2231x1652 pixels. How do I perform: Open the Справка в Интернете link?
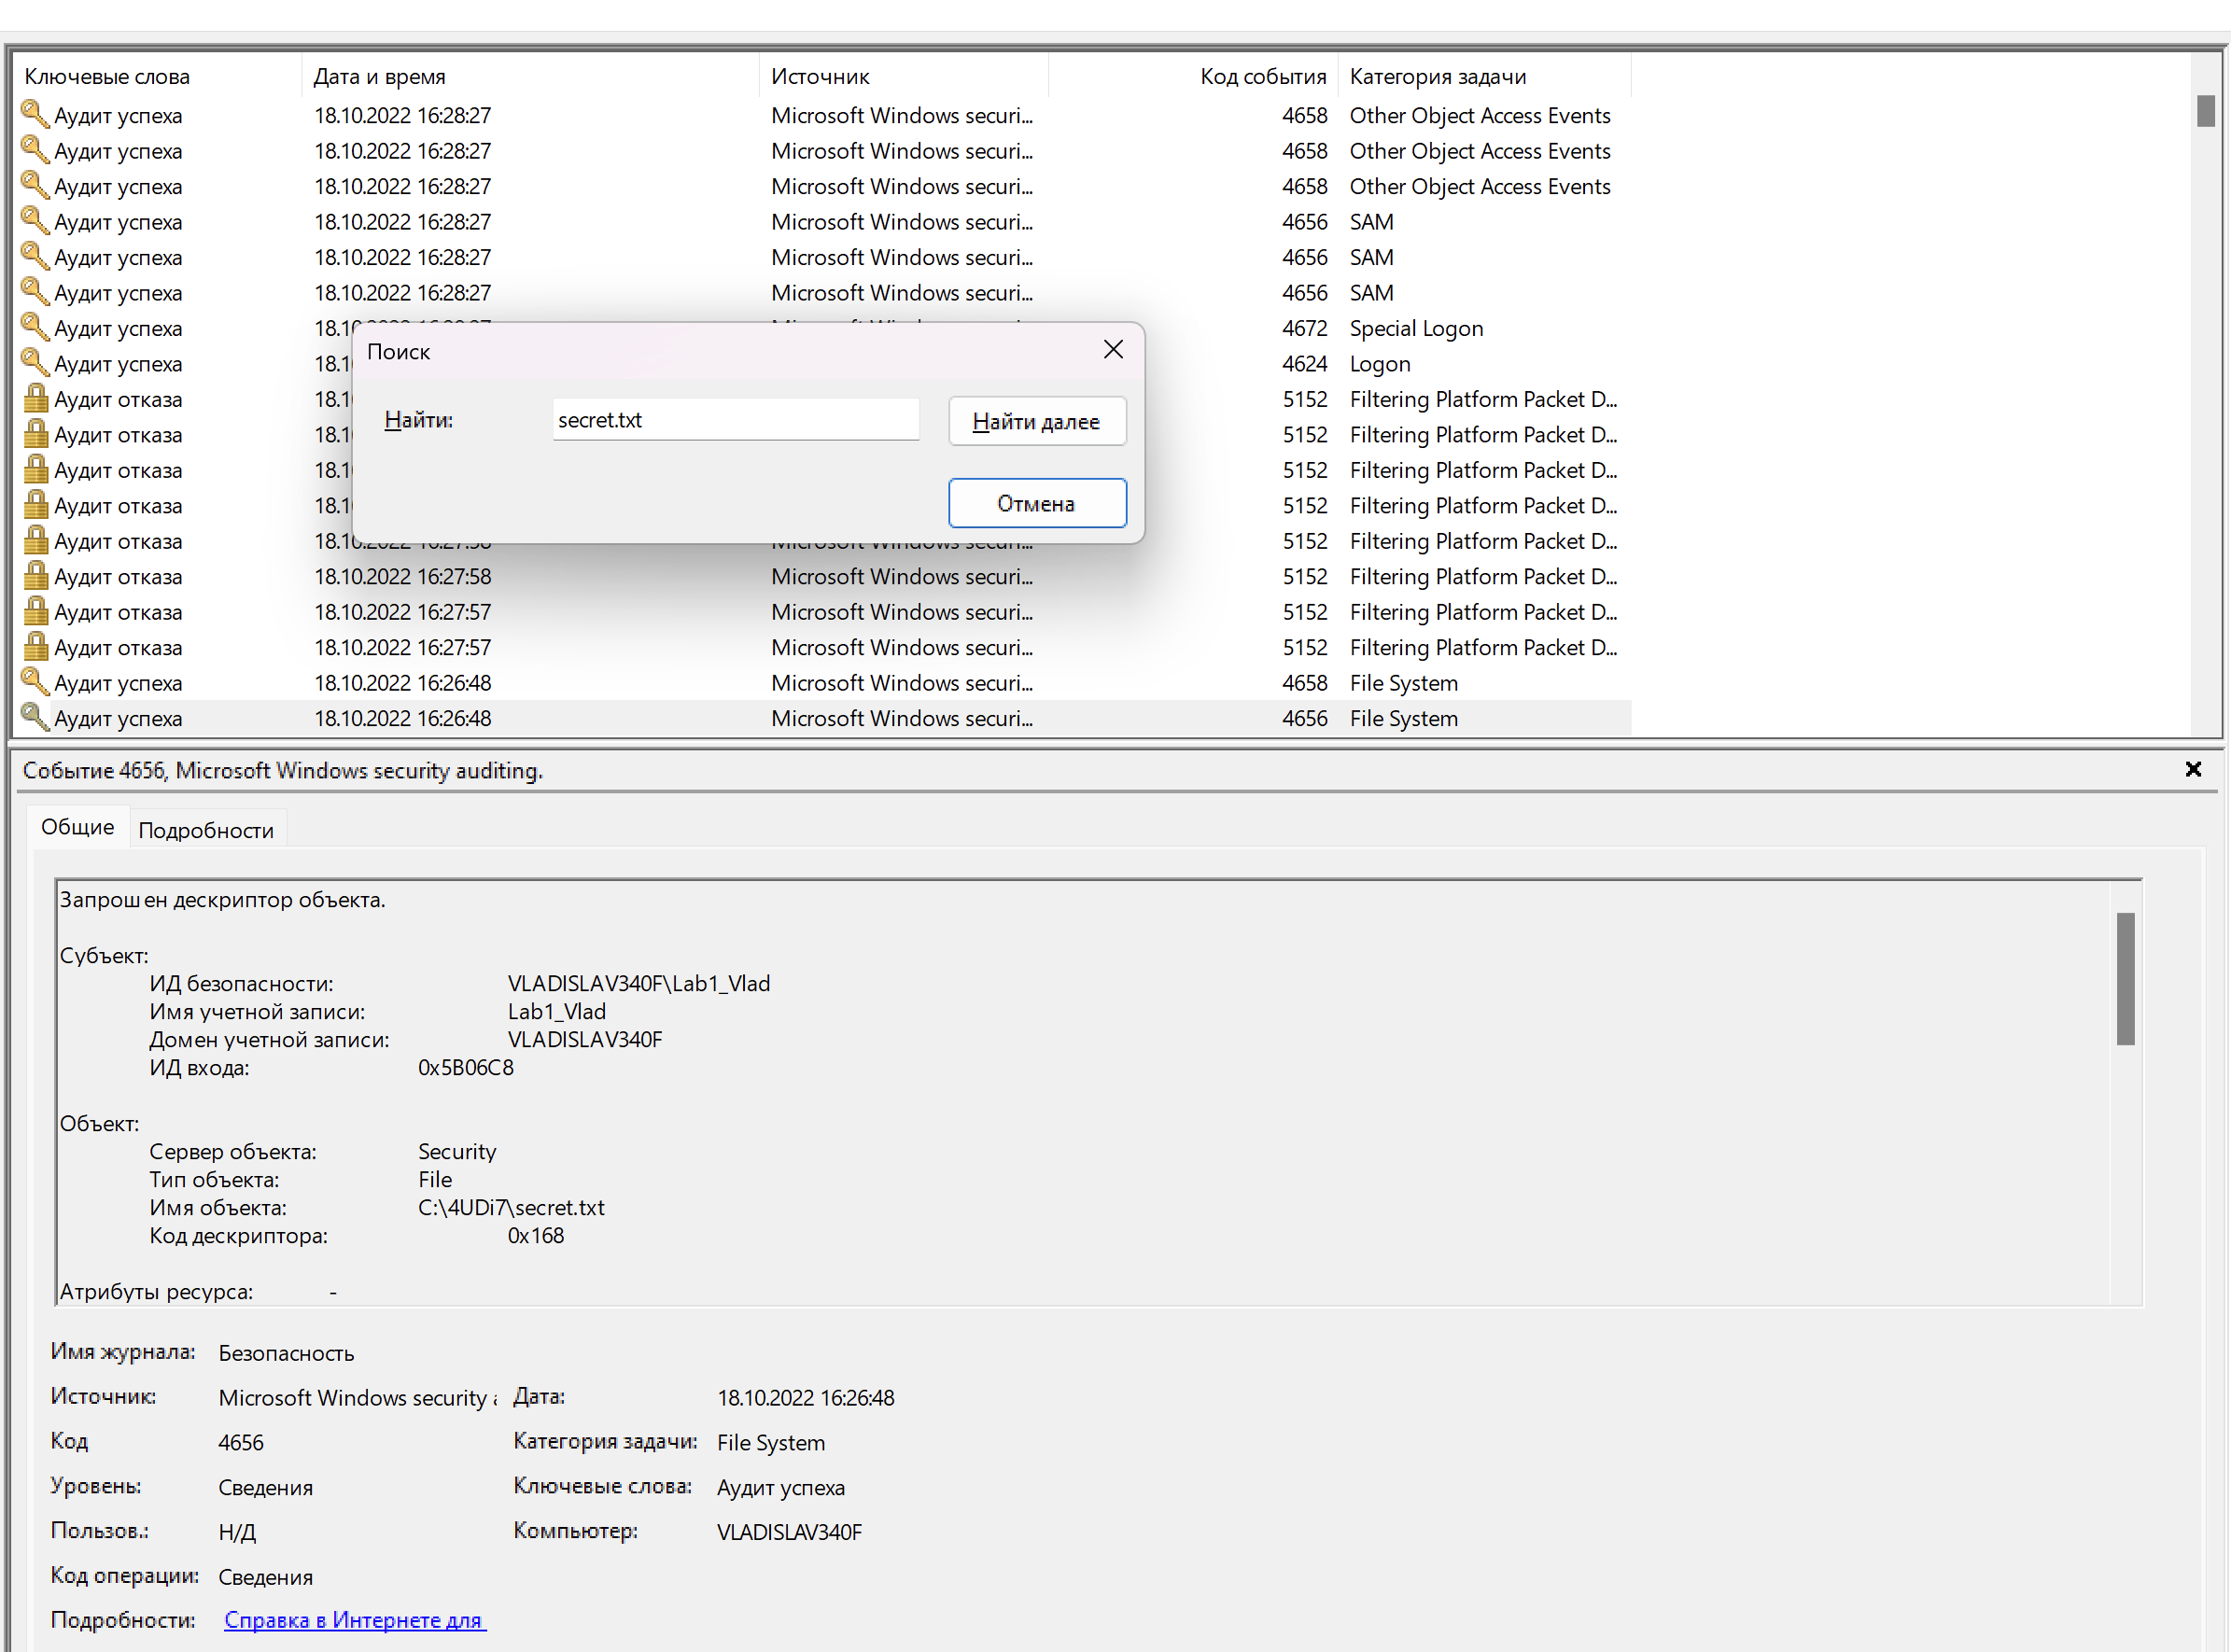(354, 1620)
